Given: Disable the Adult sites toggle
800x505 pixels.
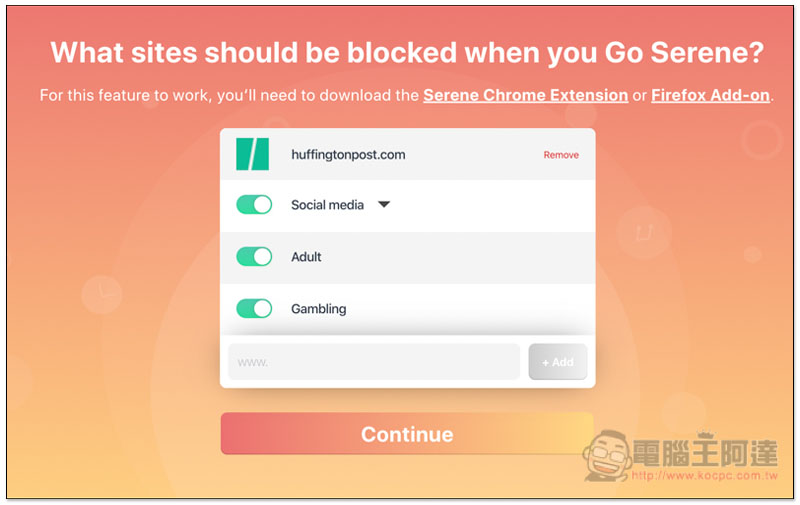Looking at the screenshot, I should coord(254,257).
